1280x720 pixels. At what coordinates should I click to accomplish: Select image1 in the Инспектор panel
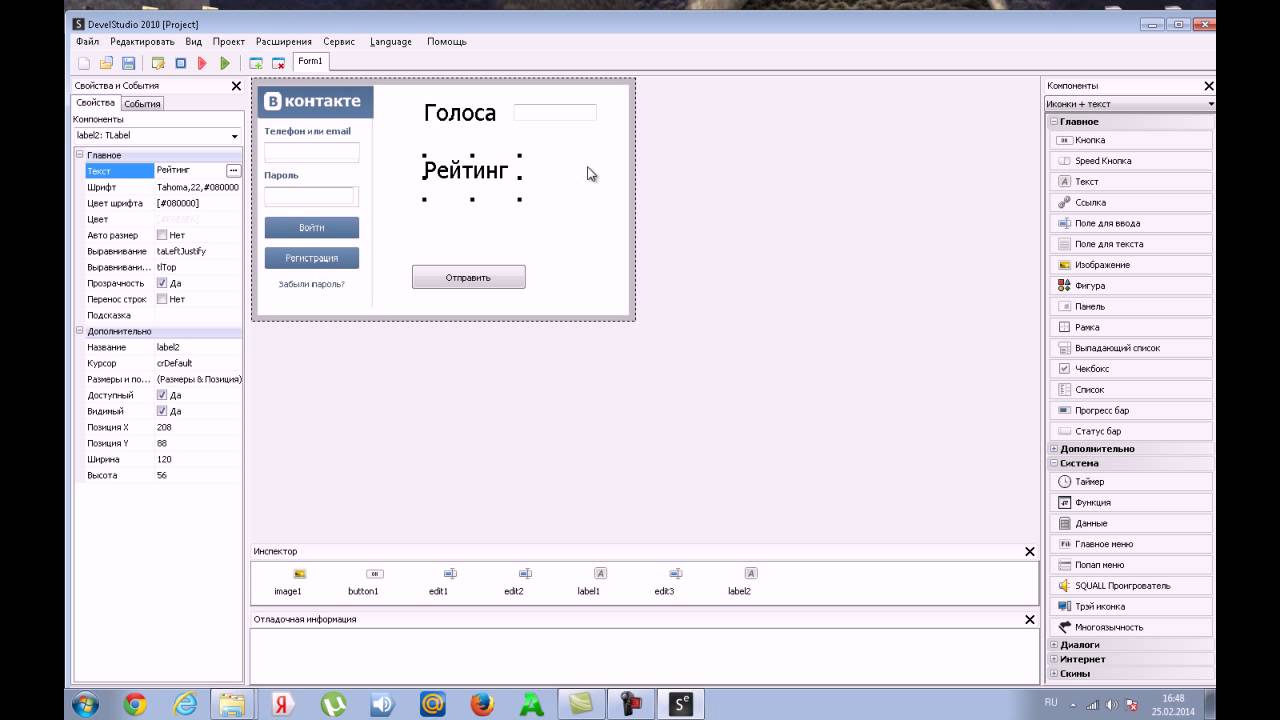288,581
